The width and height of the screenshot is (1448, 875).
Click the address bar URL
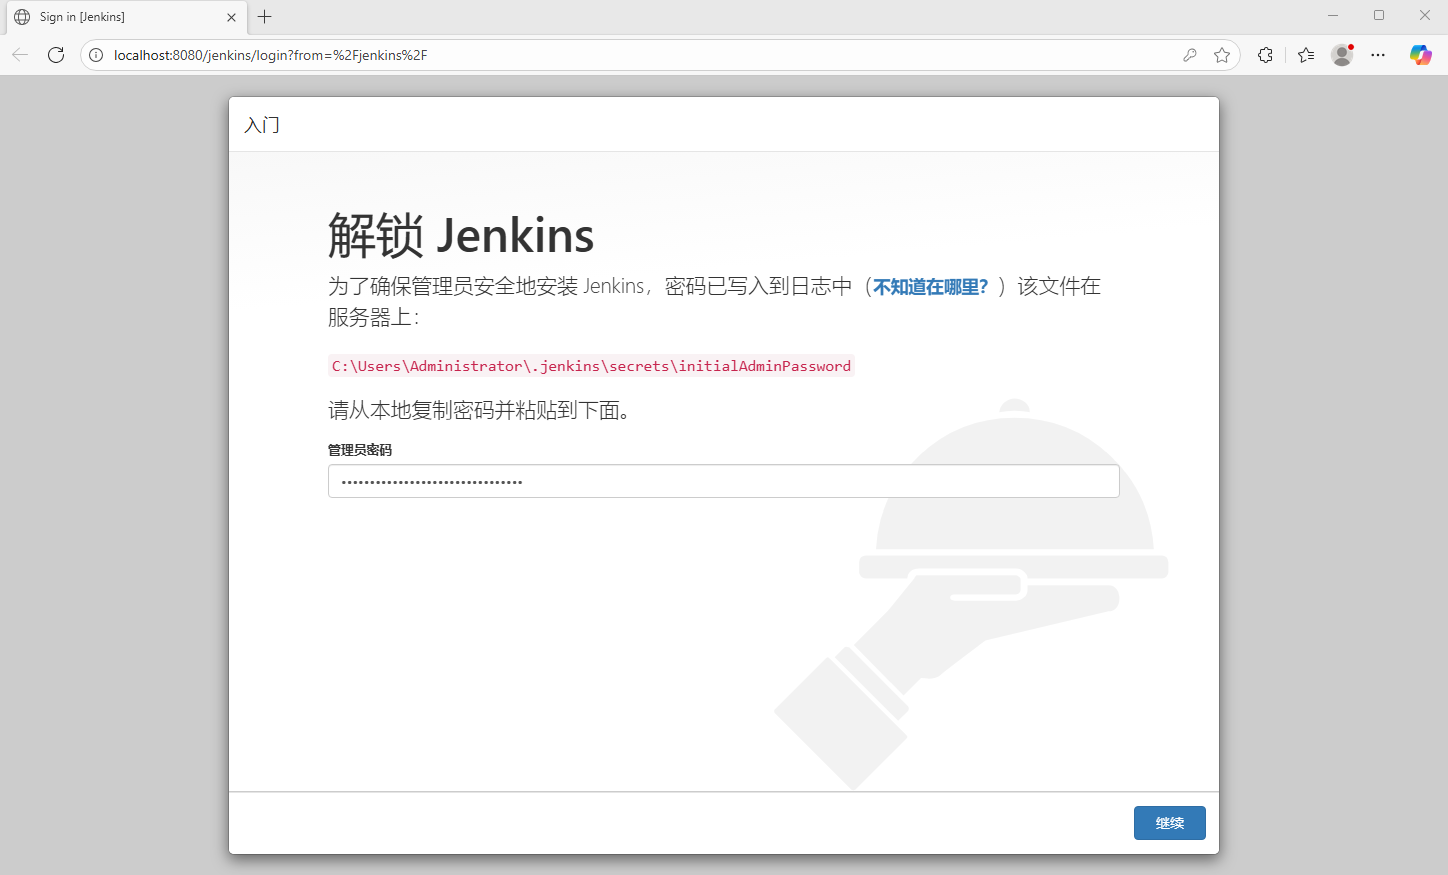270,55
